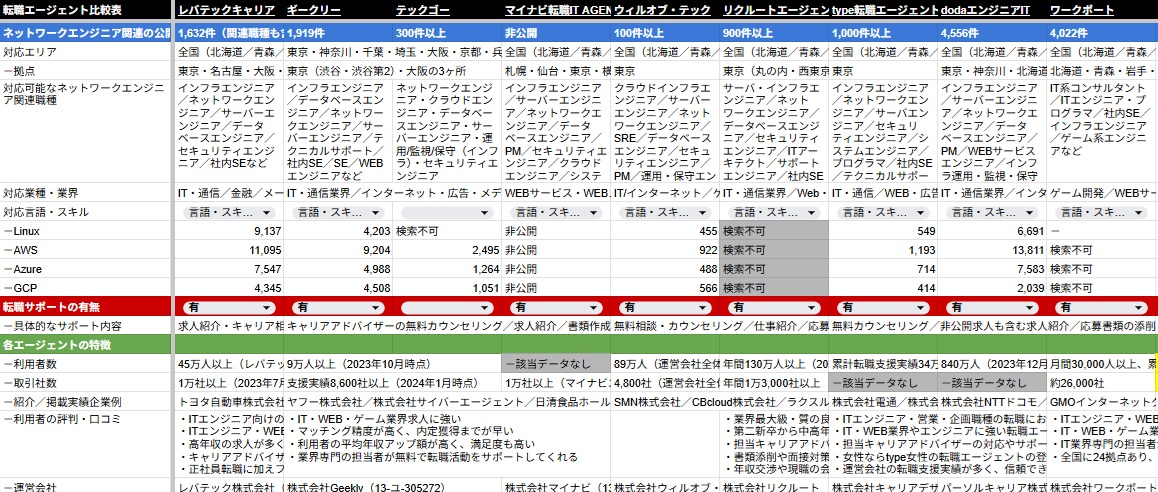Click the AWS value 11,095 cell
This screenshot has height=492, width=1158.
click(x=230, y=250)
